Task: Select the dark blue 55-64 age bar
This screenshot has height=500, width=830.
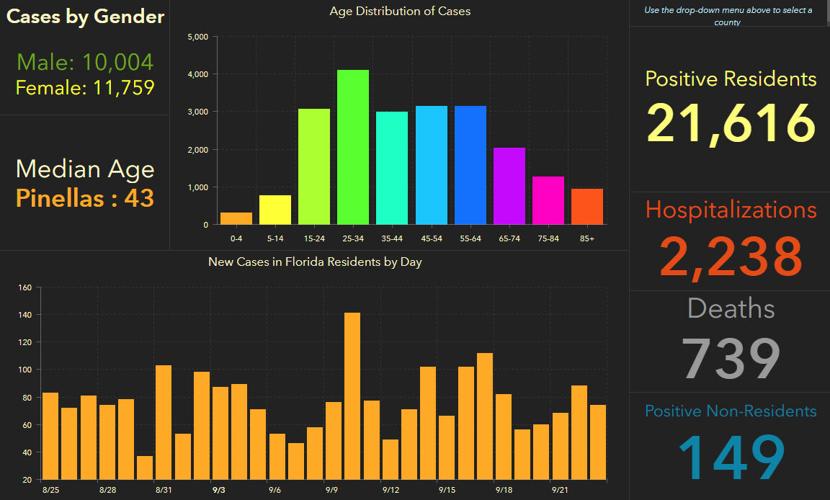Action: coord(470,165)
